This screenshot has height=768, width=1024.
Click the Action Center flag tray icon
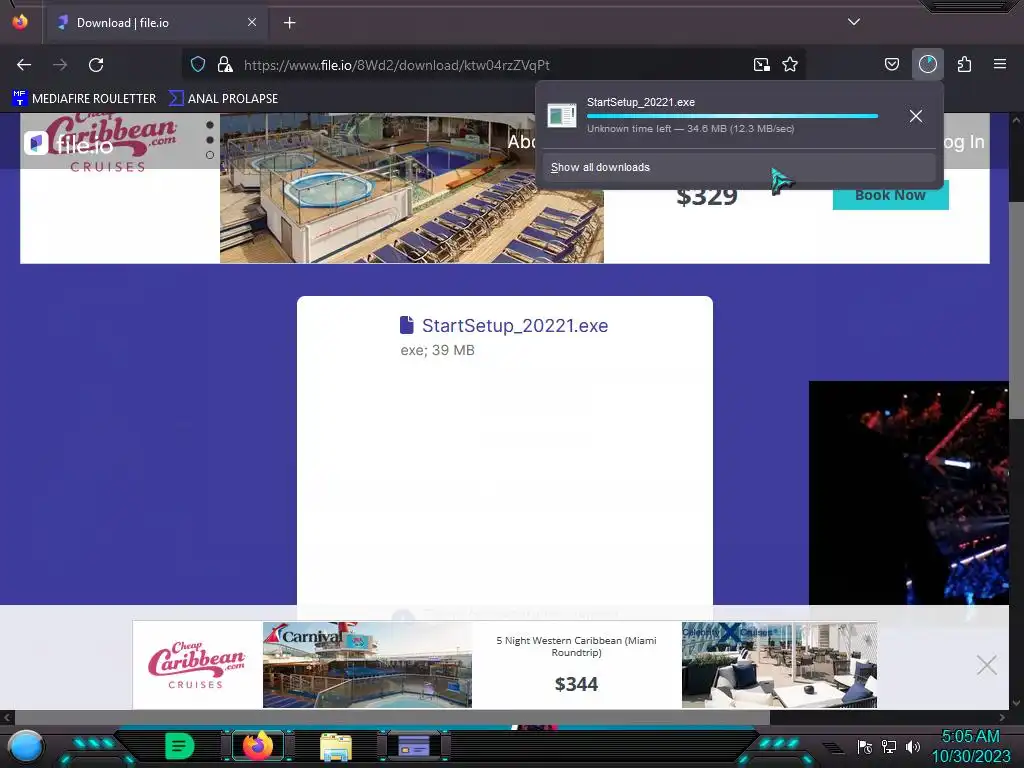pyautogui.click(x=865, y=746)
